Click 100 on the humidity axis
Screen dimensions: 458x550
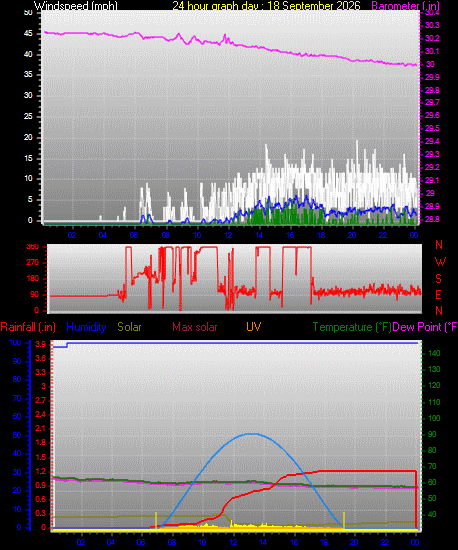click(15, 342)
